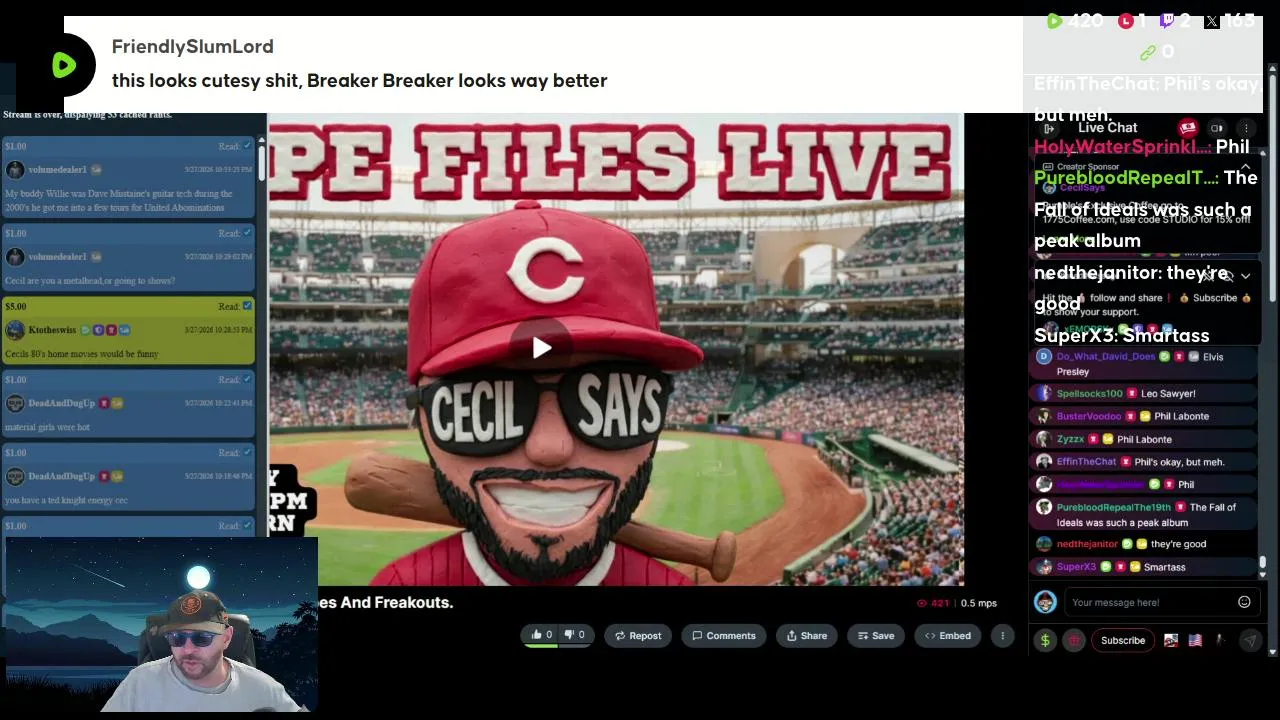Open BusterVoodoo chat username

pyautogui.click(x=1089, y=416)
